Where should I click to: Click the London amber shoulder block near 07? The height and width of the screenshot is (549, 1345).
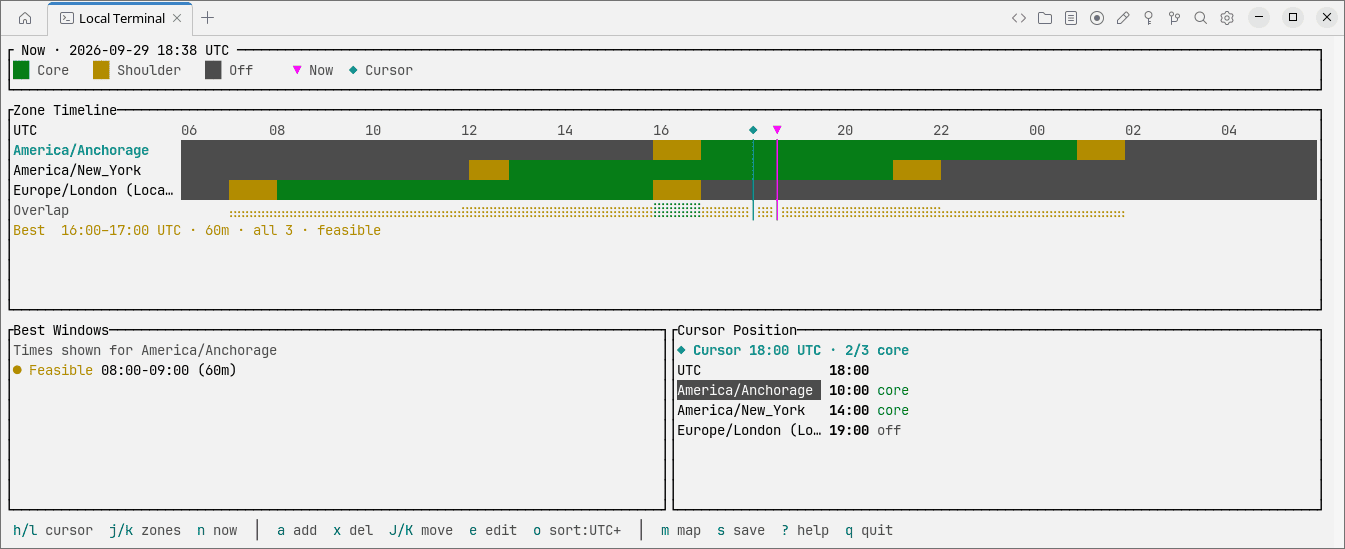(253, 190)
